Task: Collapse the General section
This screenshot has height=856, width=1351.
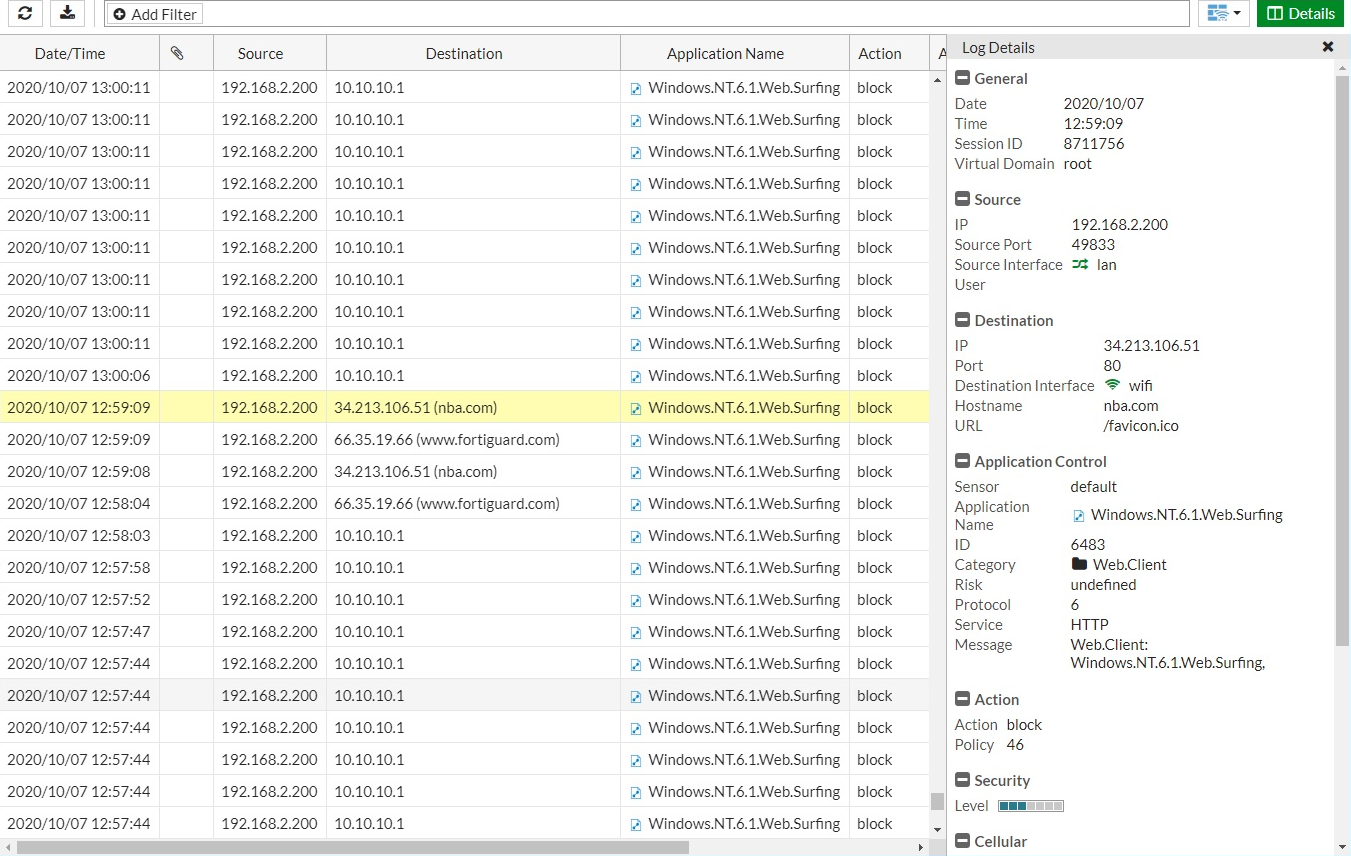Action: pos(962,79)
